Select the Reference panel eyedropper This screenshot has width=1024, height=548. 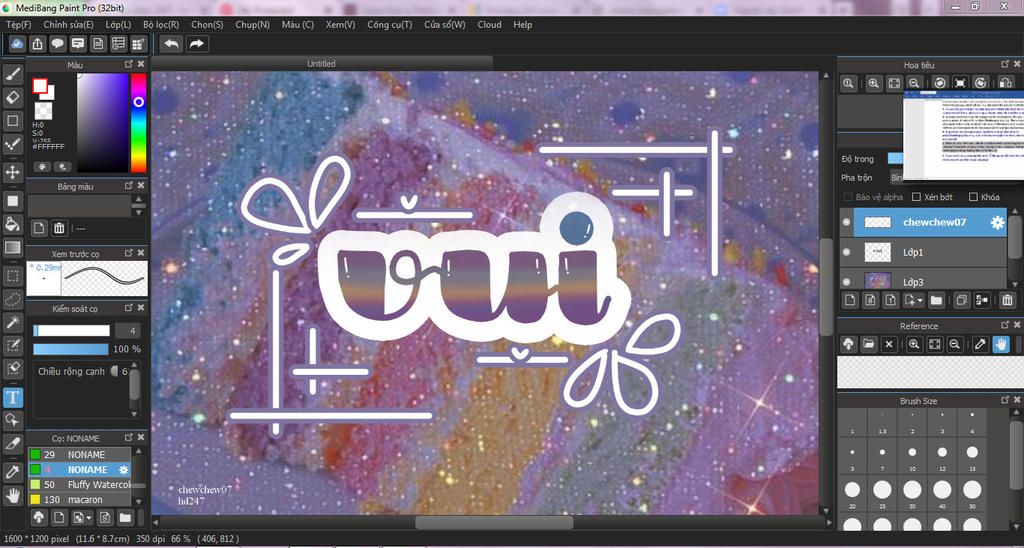click(x=980, y=344)
